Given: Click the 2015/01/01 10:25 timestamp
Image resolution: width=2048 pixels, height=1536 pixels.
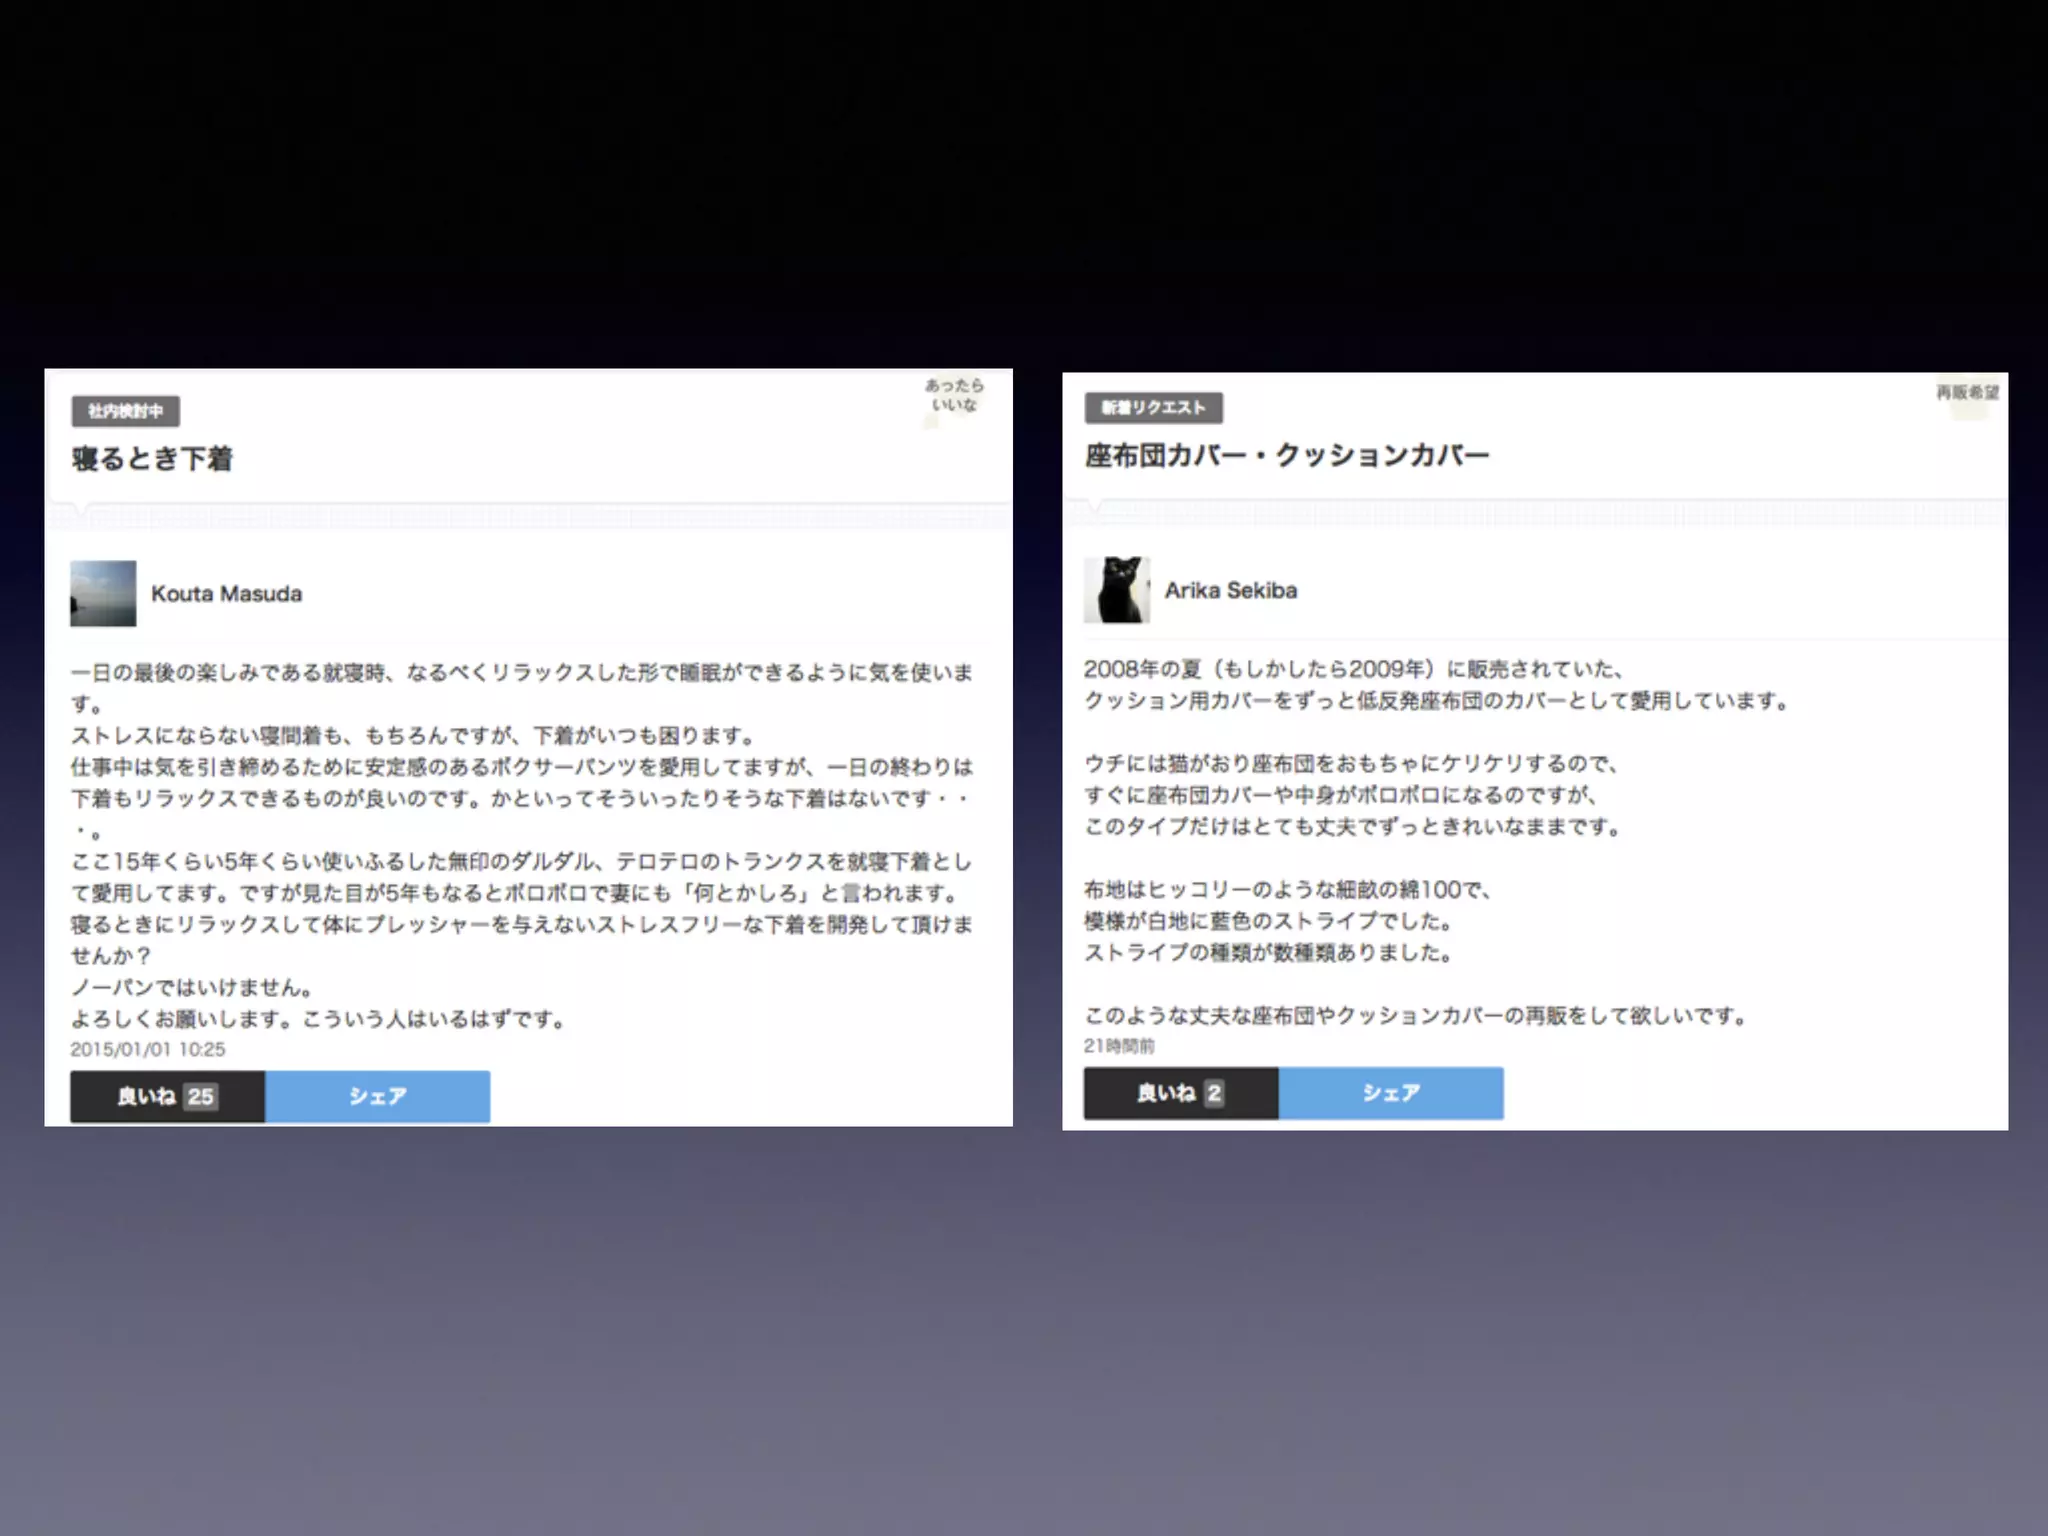Looking at the screenshot, I should tap(148, 1049).
